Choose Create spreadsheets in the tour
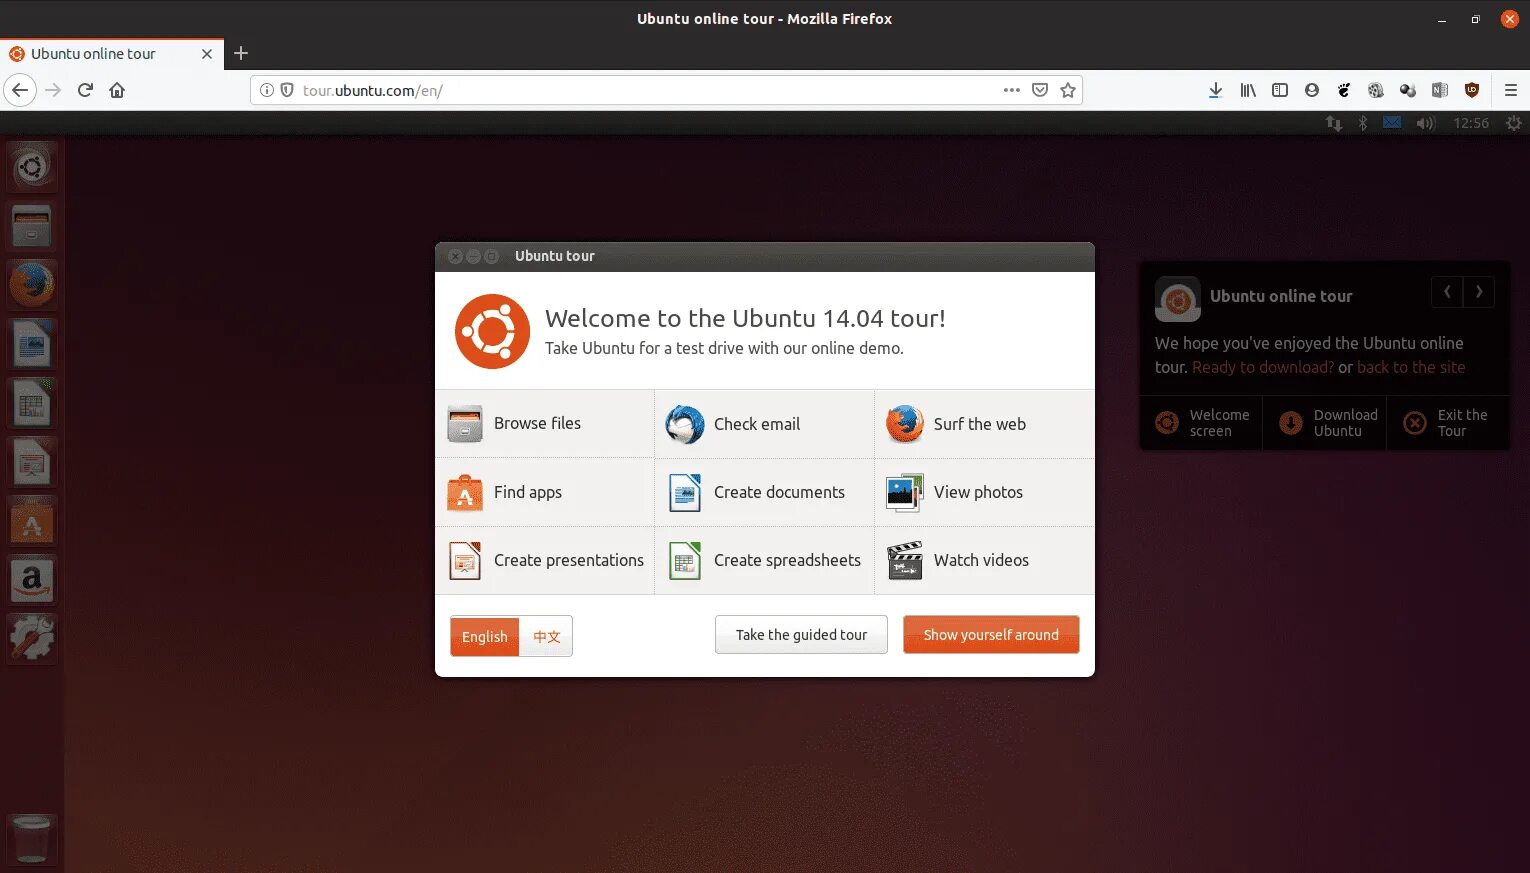Screen dimensions: 1530x873 click(765, 560)
